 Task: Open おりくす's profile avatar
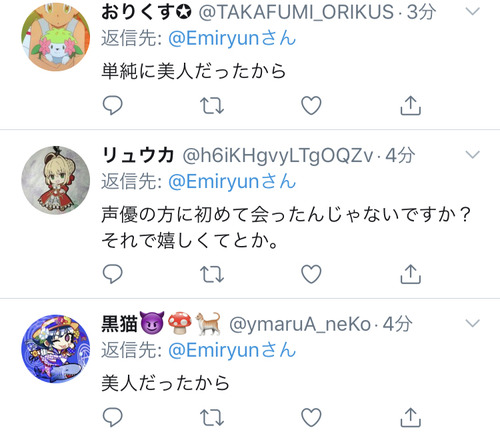(56, 36)
